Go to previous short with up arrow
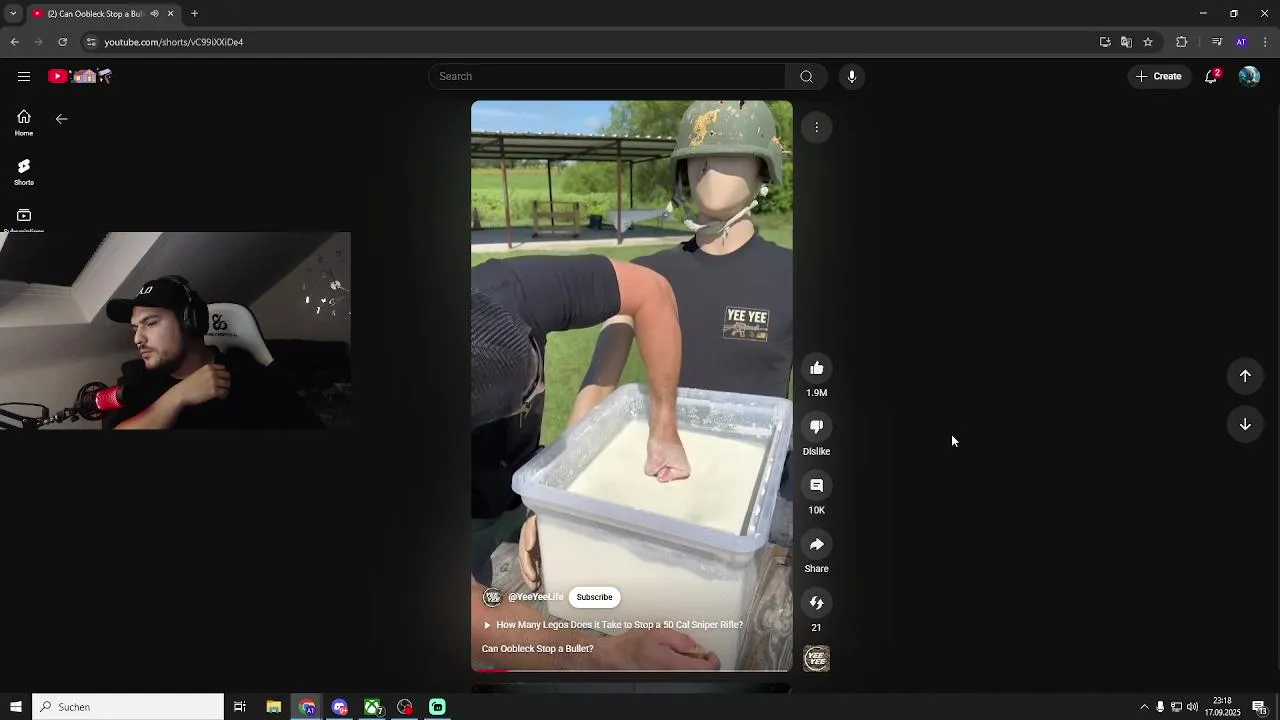The width and height of the screenshot is (1280, 720). 1245,376
